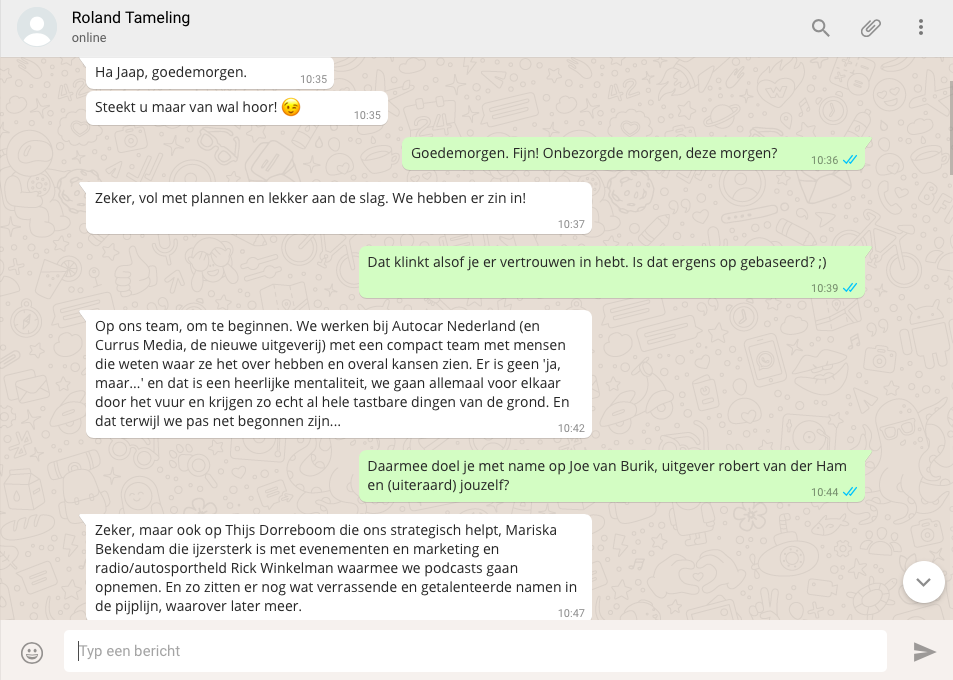The width and height of the screenshot is (953, 680).
Task: Focus the 'Typ een bericht' input field
Action: tap(475, 651)
